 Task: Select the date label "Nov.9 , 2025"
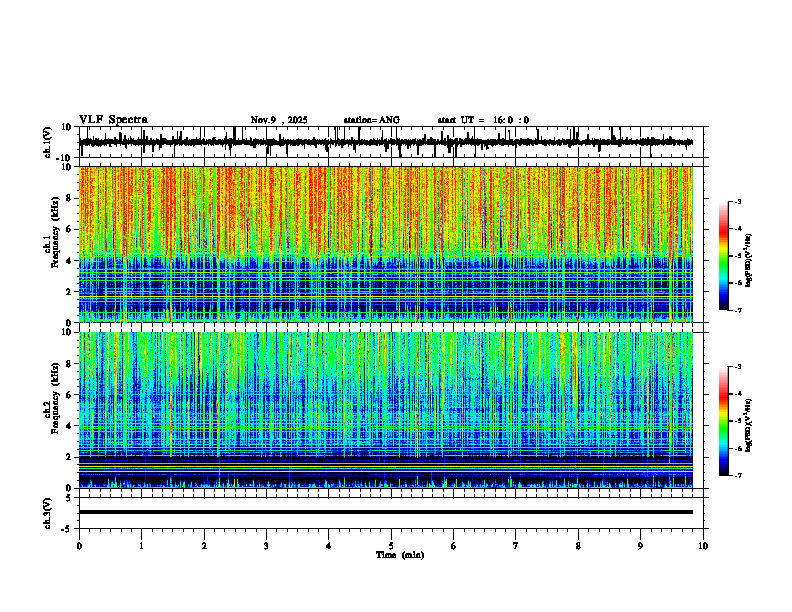pyautogui.click(x=279, y=120)
